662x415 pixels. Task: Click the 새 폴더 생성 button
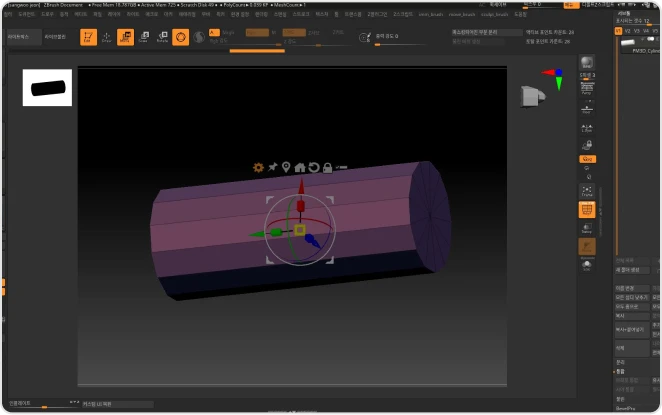click(632, 270)
